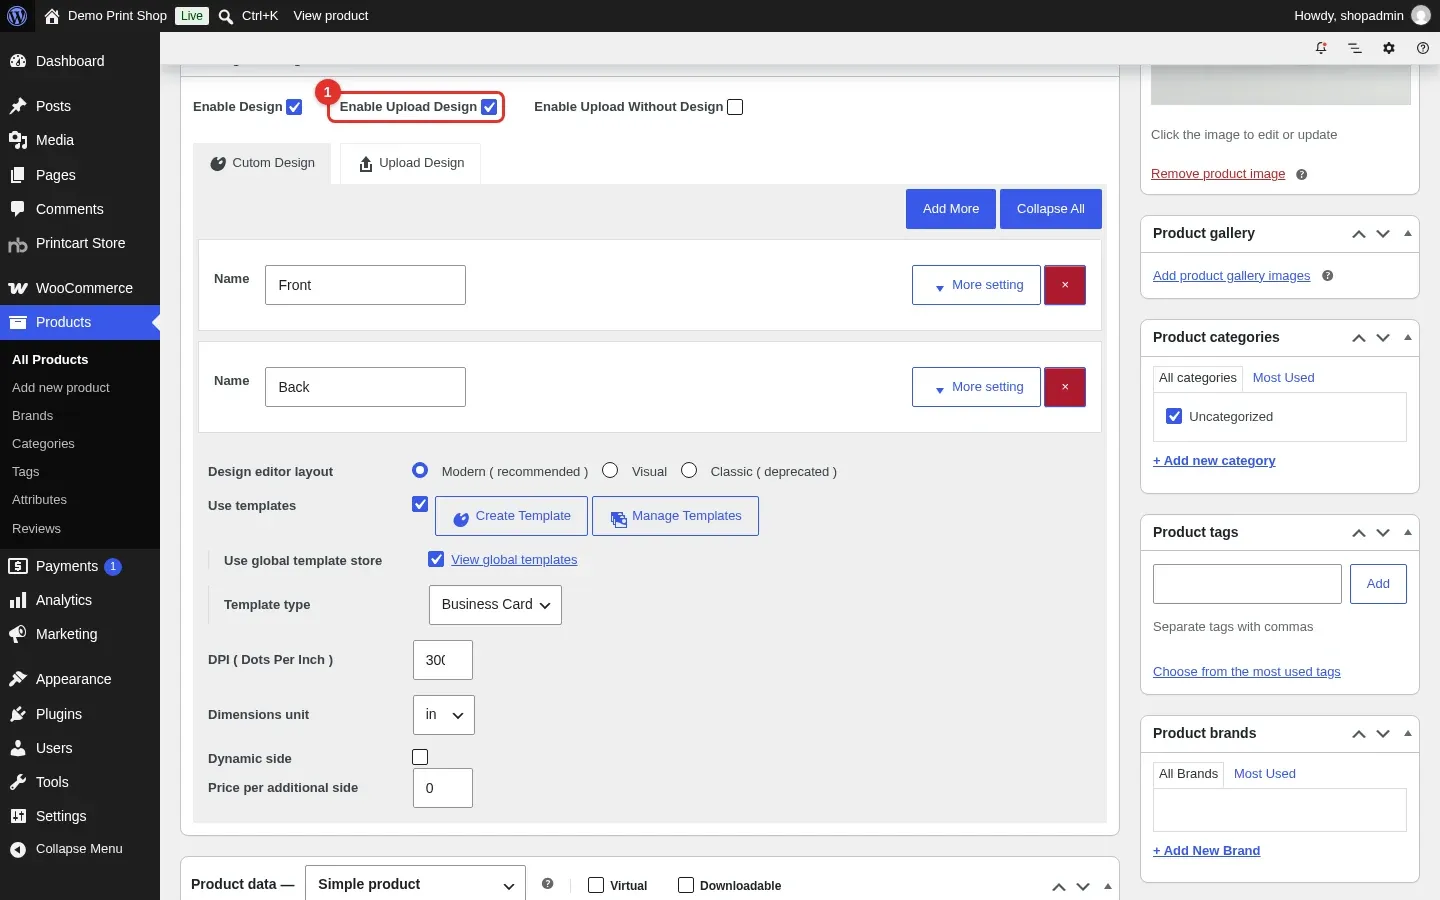Click the help icon beside Remove product image

click(x=1302, y=174)
